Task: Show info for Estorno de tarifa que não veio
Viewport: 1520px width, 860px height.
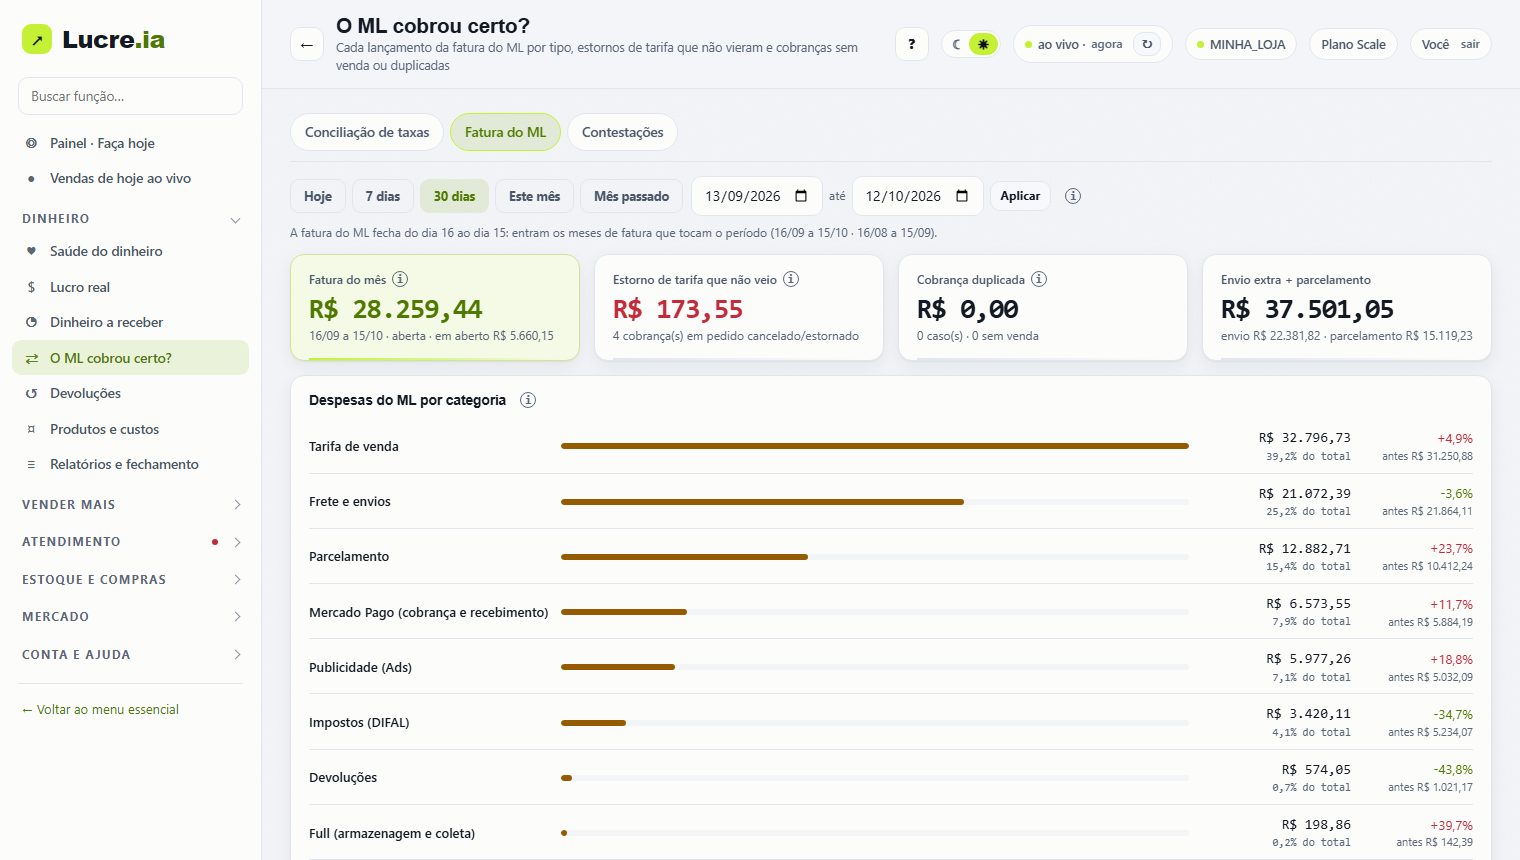Action: coord(791,279)
